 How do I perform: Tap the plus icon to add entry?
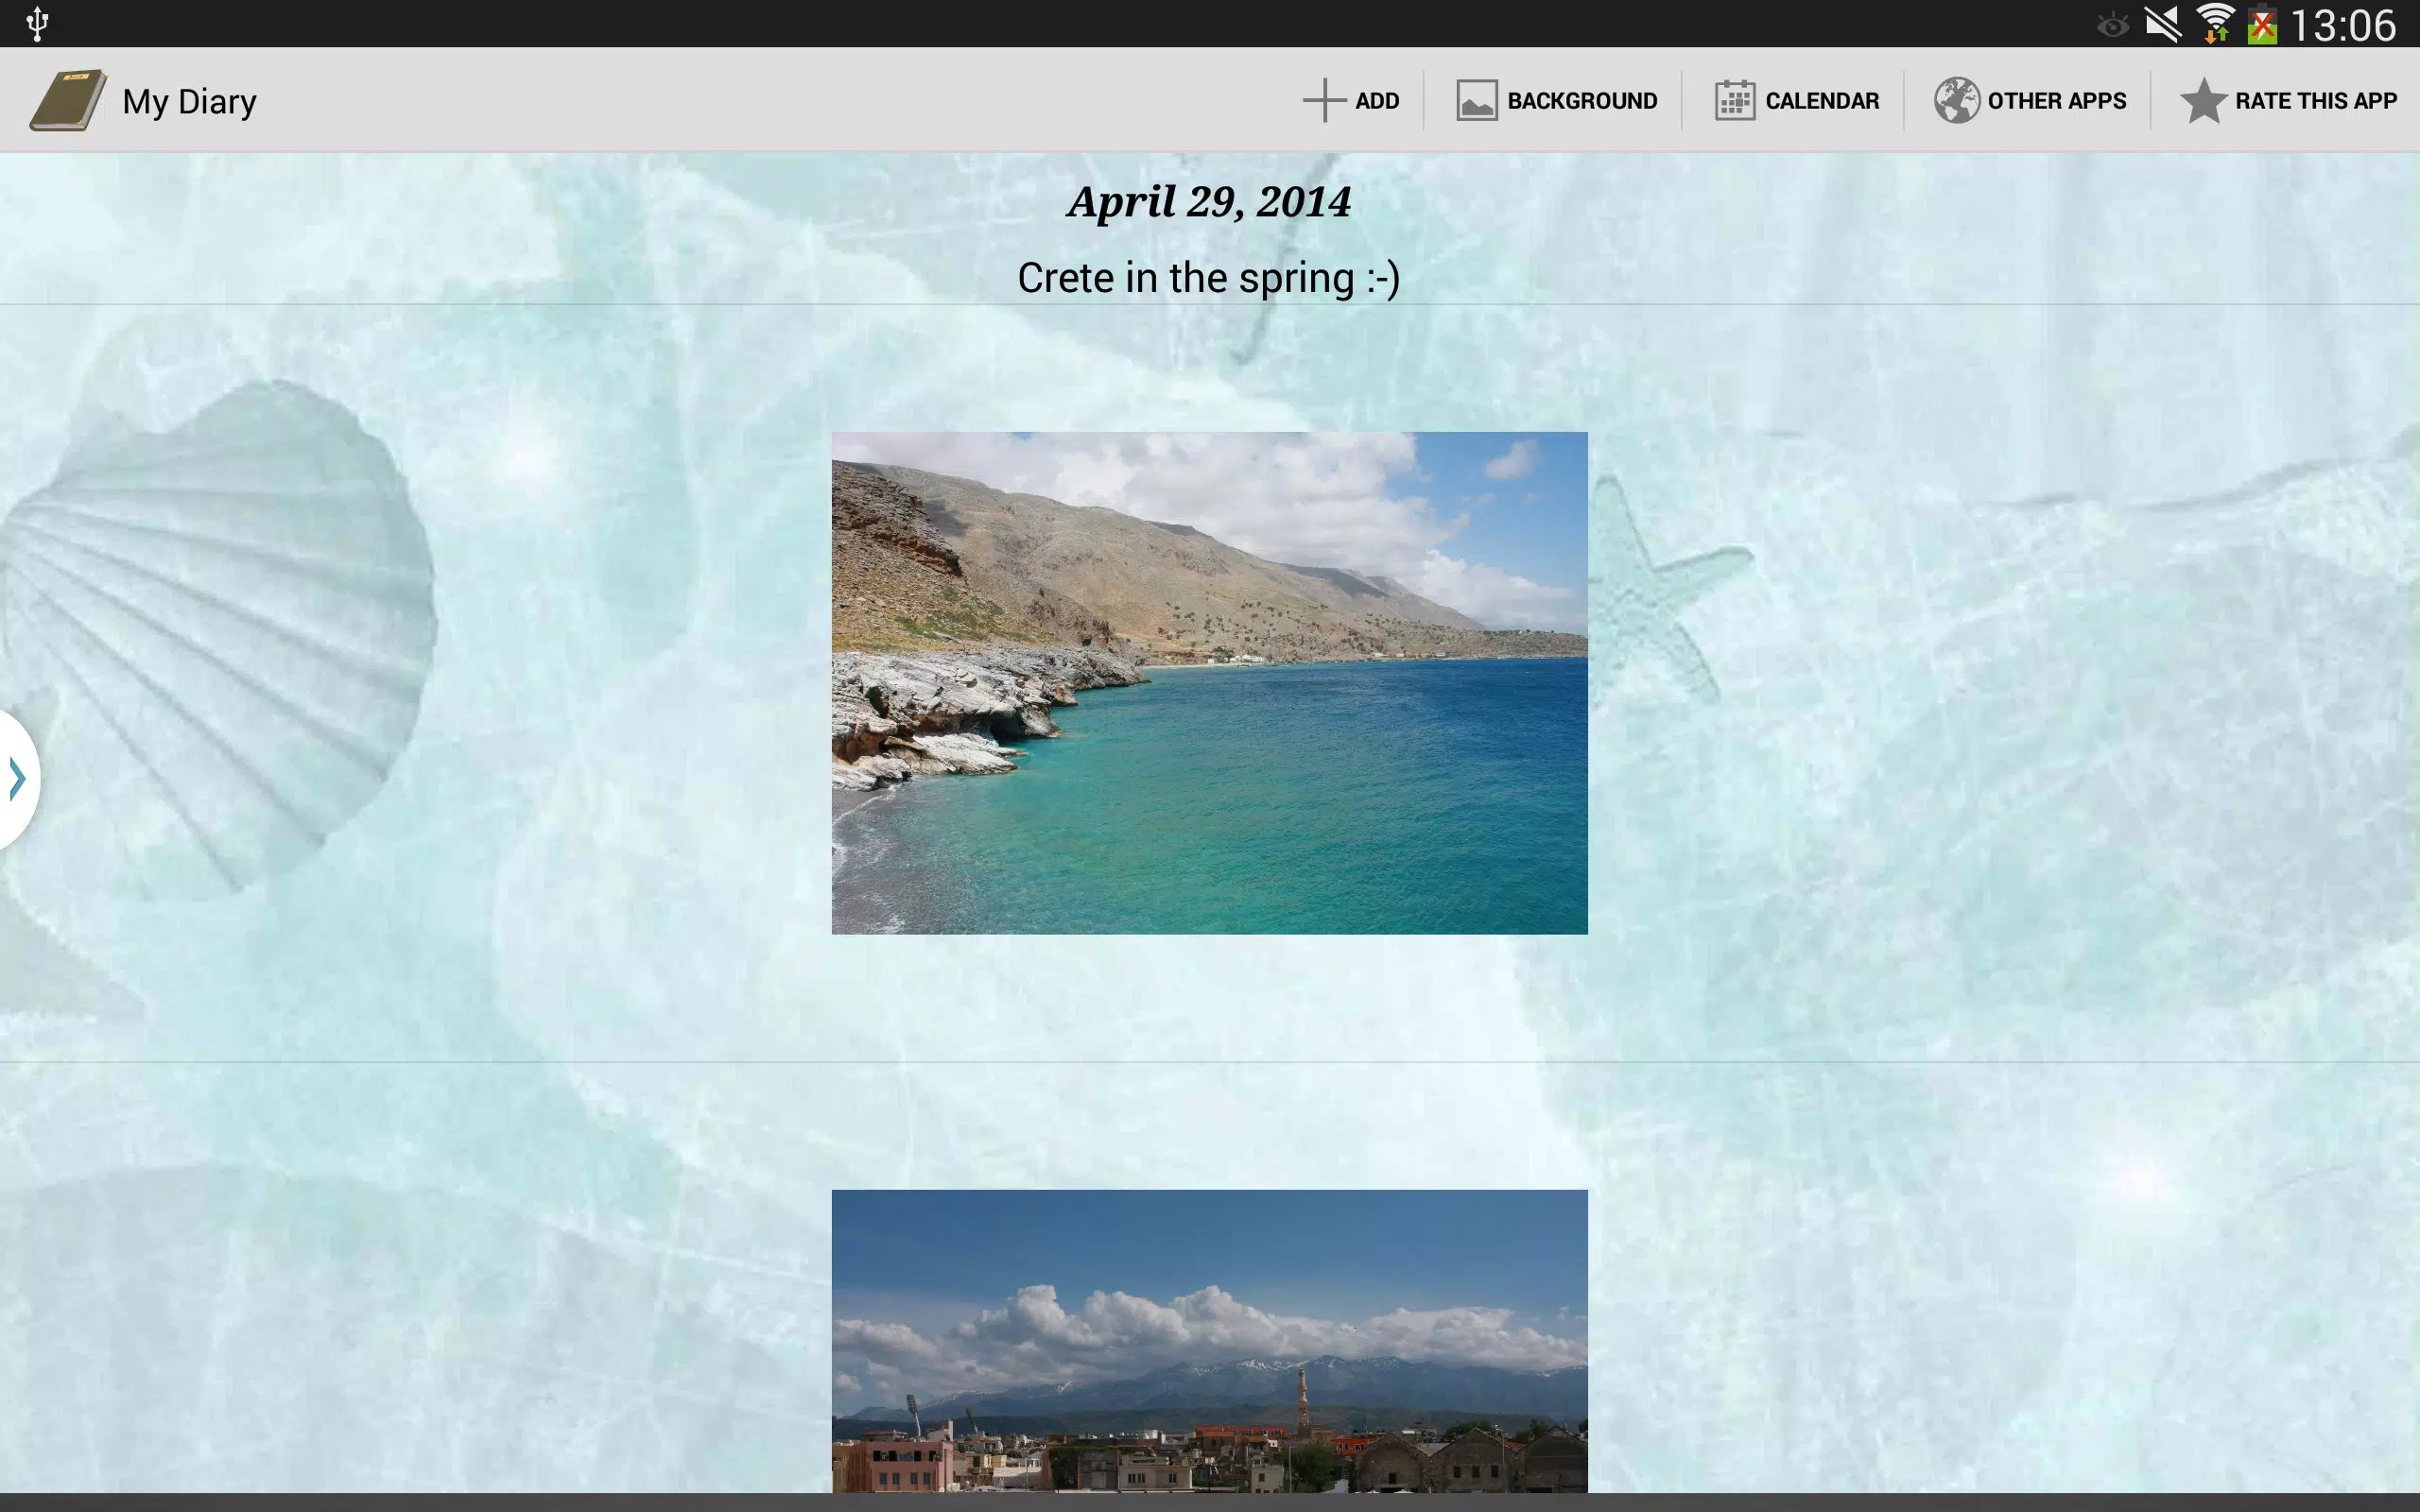point(1324,100)
